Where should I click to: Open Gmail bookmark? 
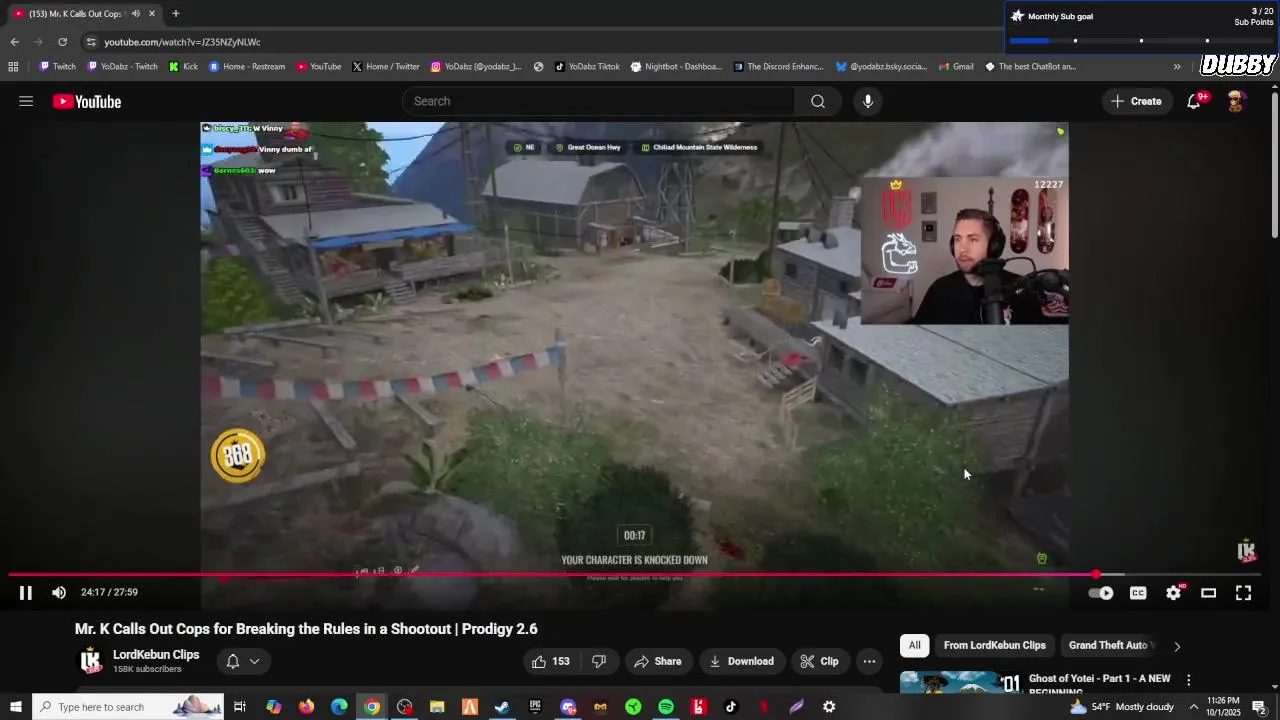point(956,67)
